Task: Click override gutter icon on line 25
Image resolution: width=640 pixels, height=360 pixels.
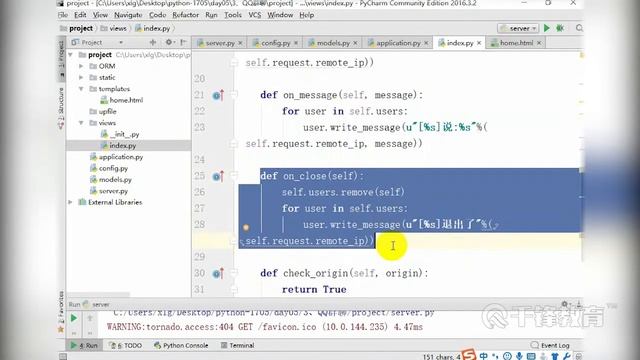Action: tap(218, 176)
